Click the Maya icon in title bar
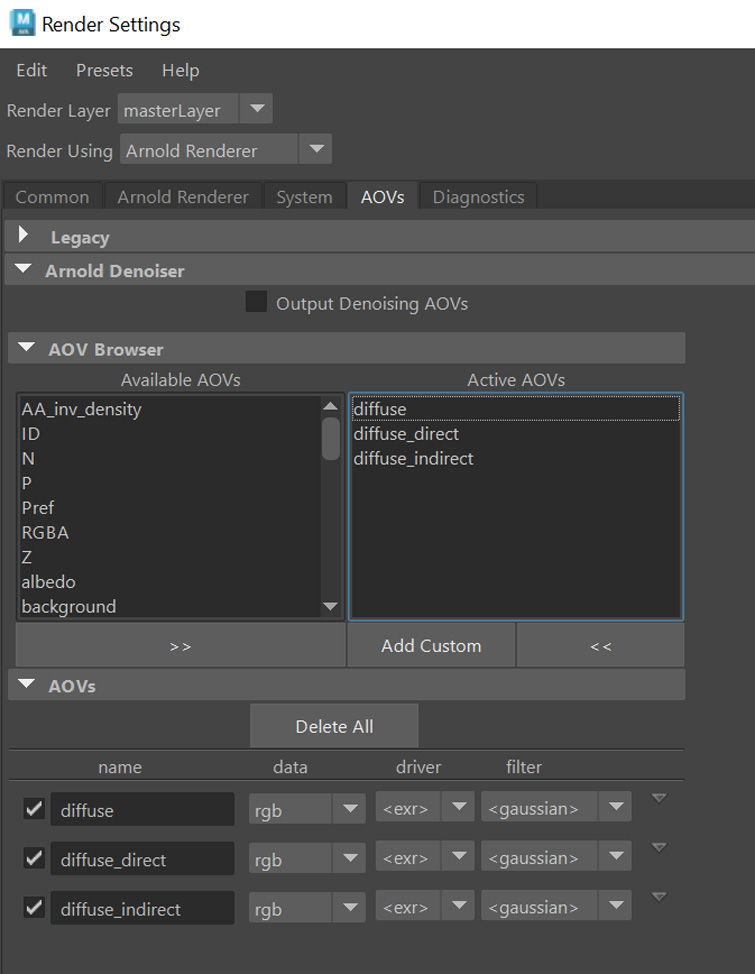 21,23
